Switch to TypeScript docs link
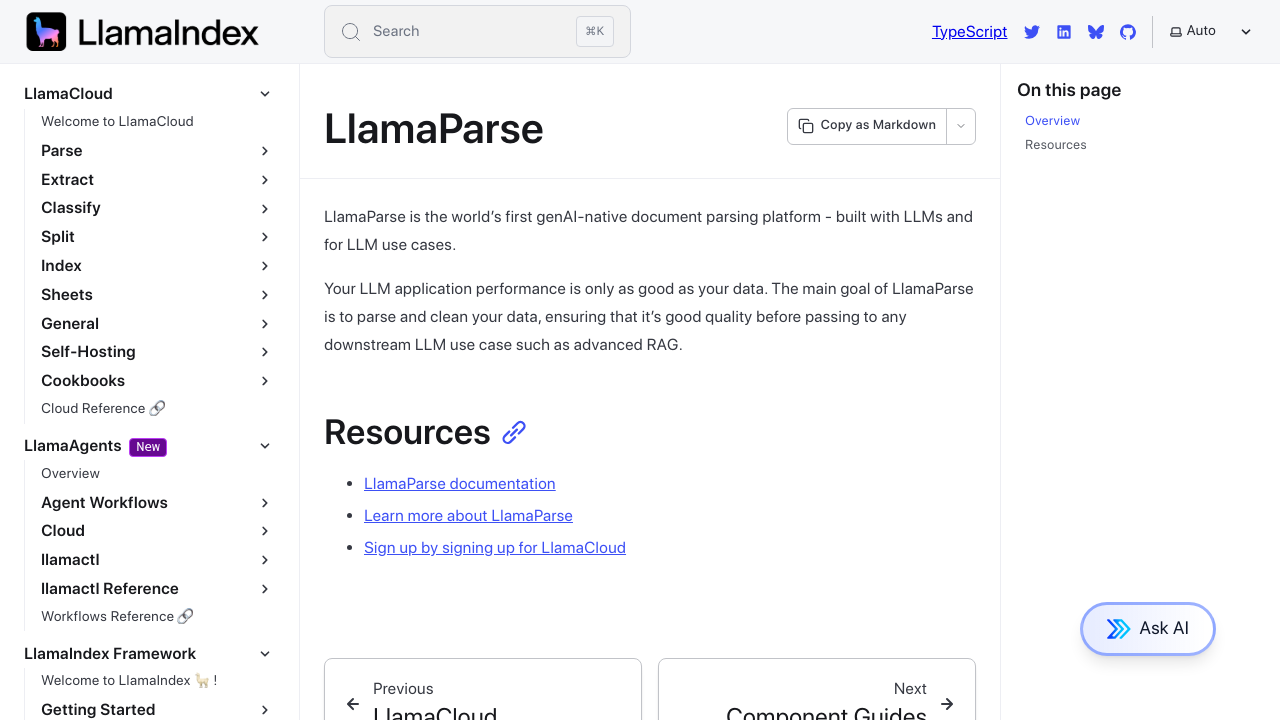This screenshot has height=720, width=1280. click(x=969, y=32)
